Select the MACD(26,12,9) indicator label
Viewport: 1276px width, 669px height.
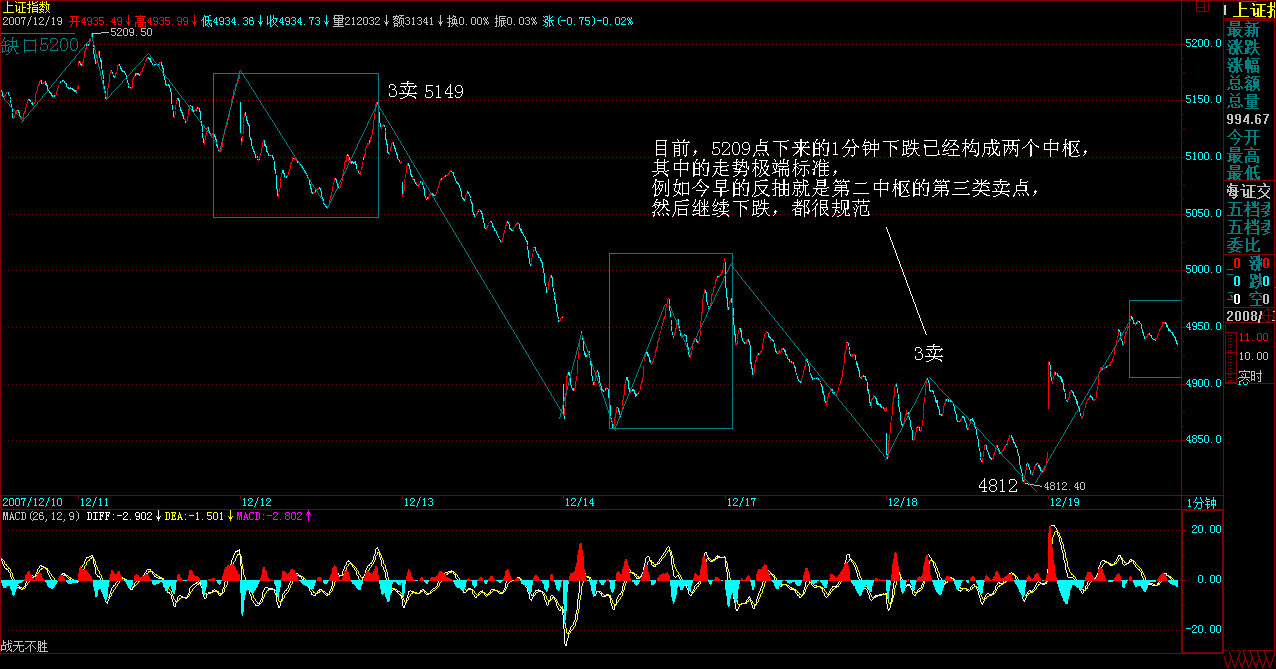(x=40, y=516)
